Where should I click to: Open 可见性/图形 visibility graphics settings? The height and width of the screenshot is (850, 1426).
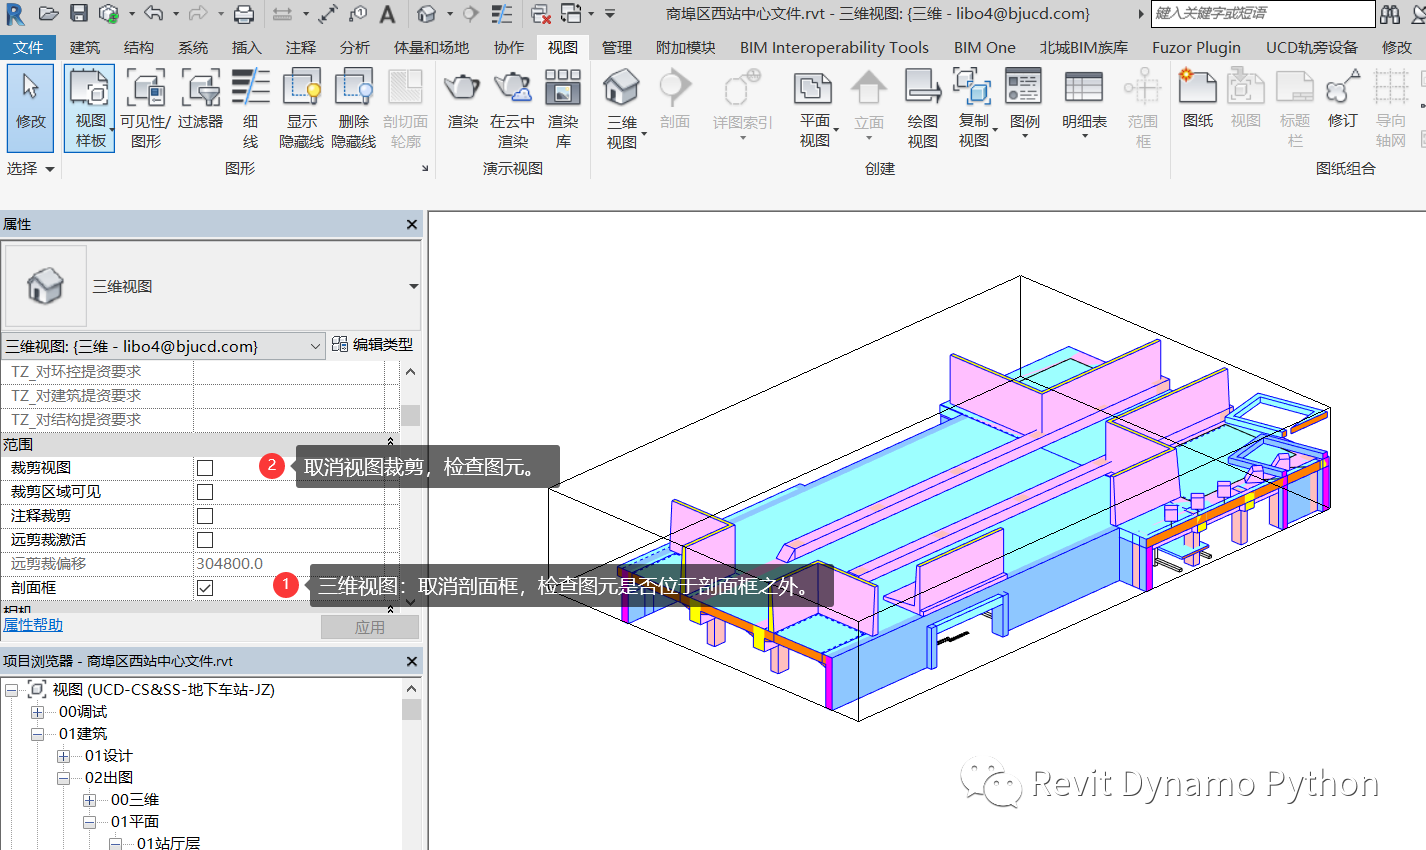(x=146, y=109)
